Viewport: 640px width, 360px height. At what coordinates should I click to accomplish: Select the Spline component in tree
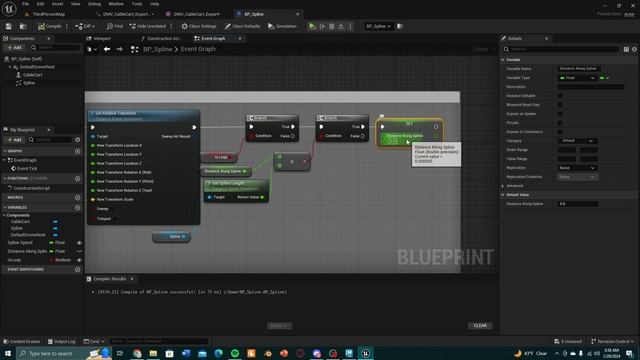(29, 83)
